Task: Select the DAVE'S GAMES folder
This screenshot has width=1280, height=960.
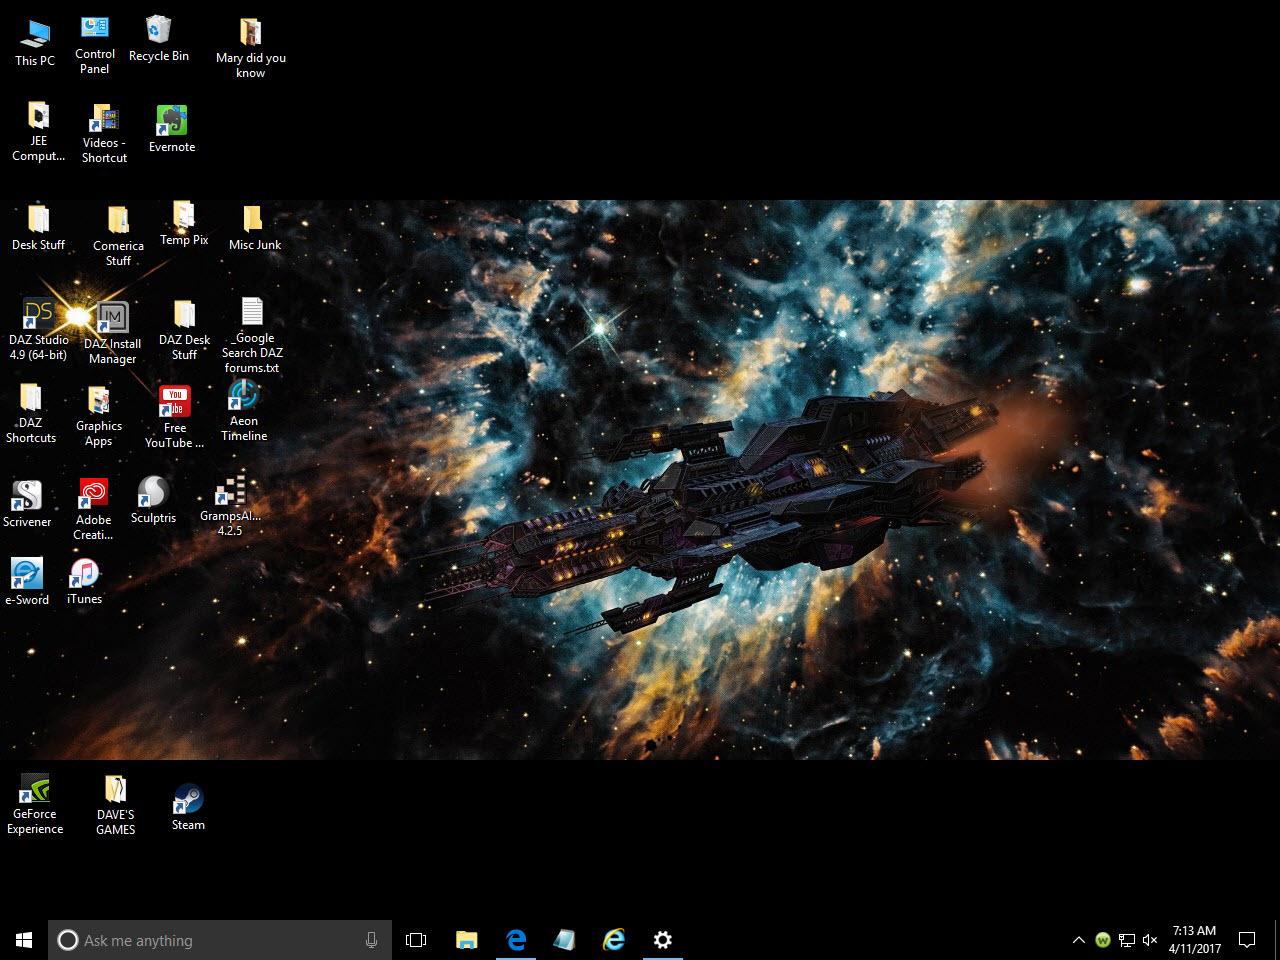Action: point(115,805)
